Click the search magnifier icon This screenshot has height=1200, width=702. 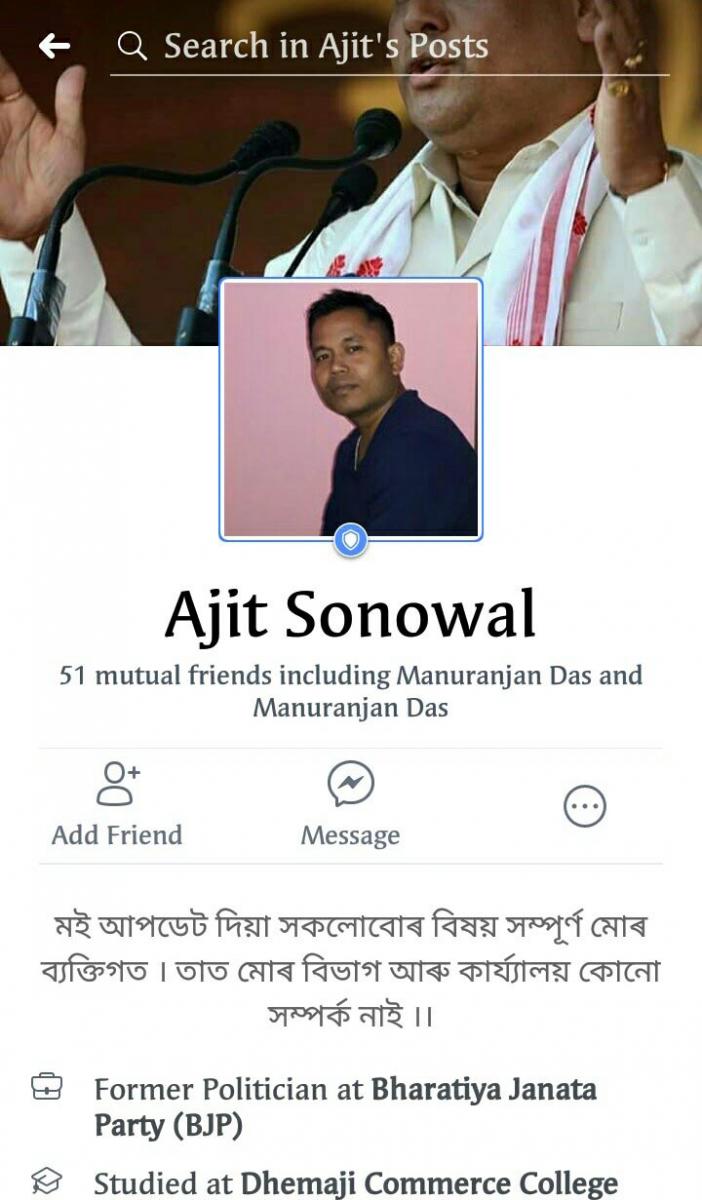click(132, 46)
